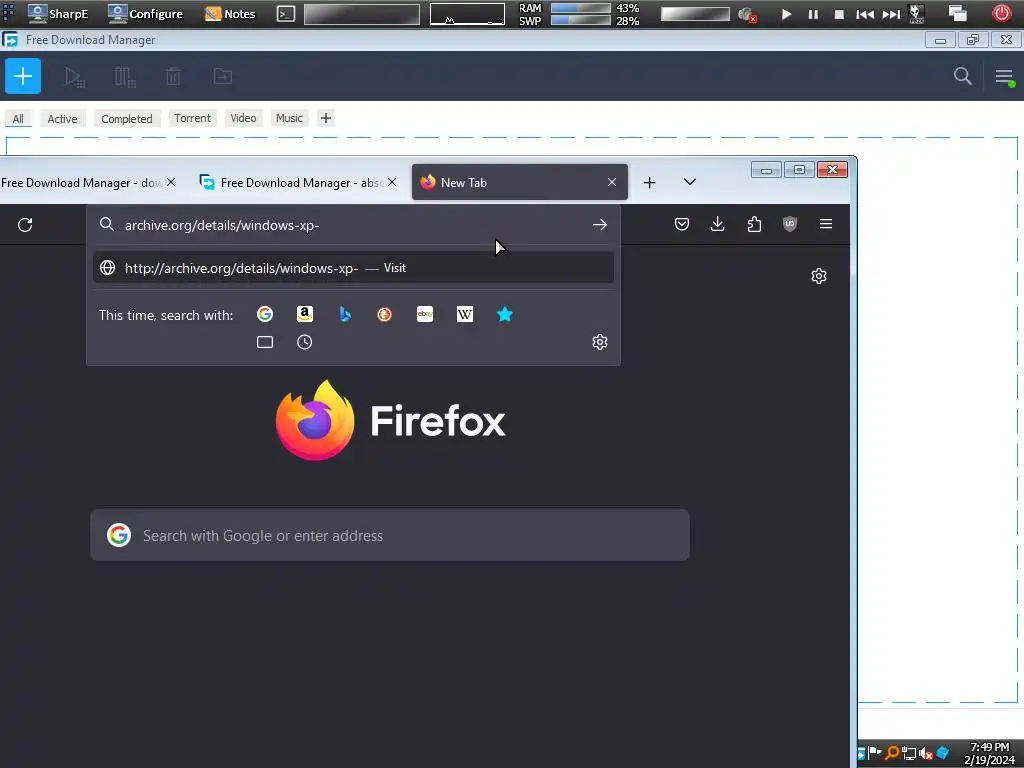This screenshot has height=768, width=1024.
Task: Click the next track button
Action: click(x=891, y=14)
